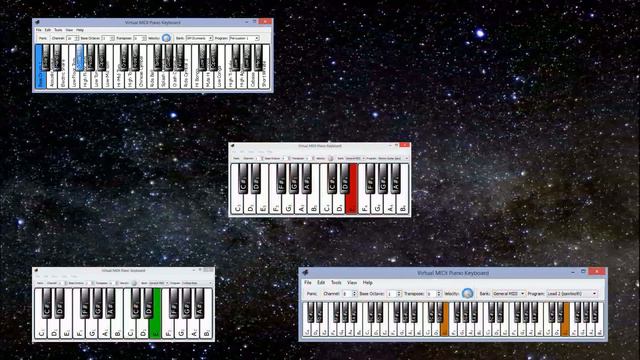Play the D#3 black key in middle window
The height and width of the screenshot is (360, 640).
pos(256,179)
